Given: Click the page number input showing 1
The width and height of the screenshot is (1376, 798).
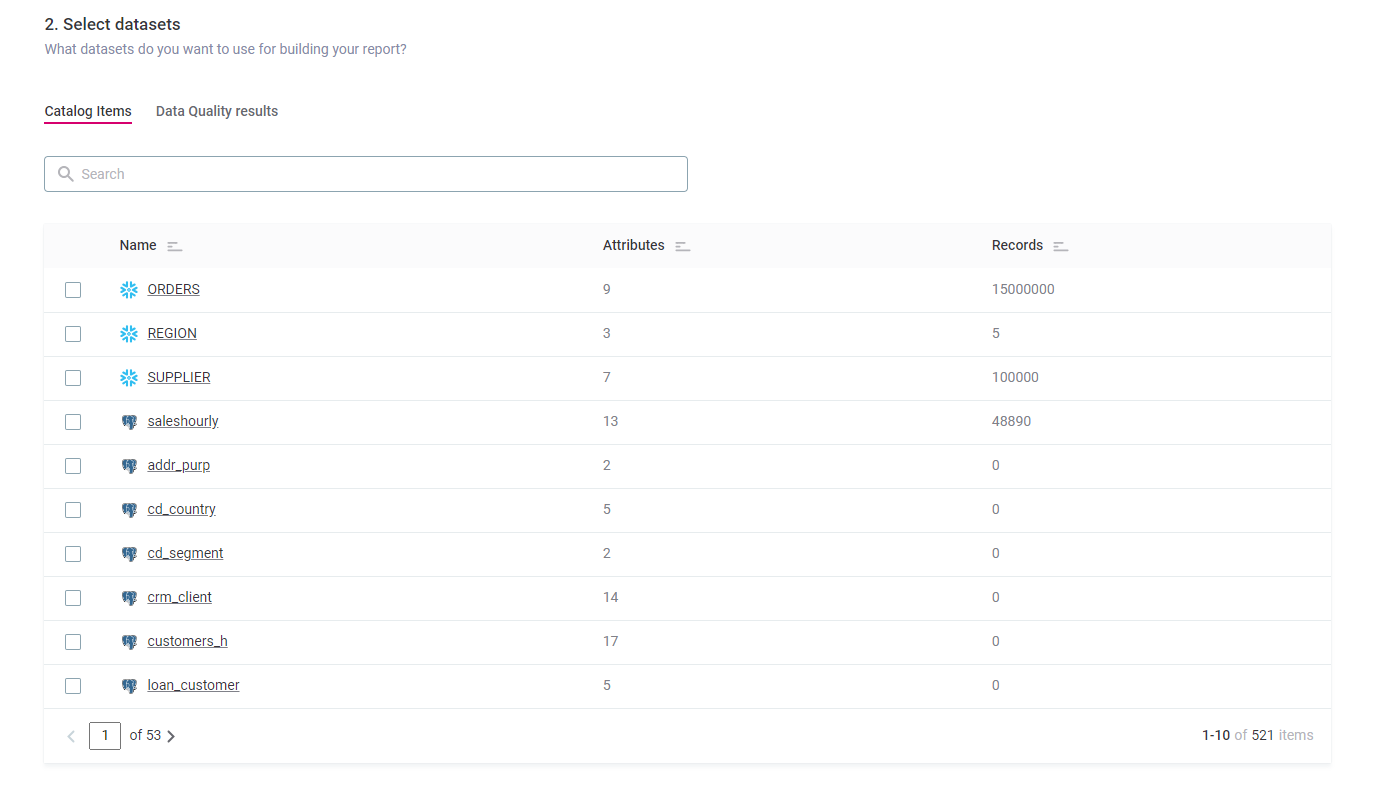Looking at the screenshot, I should [105, 735].
